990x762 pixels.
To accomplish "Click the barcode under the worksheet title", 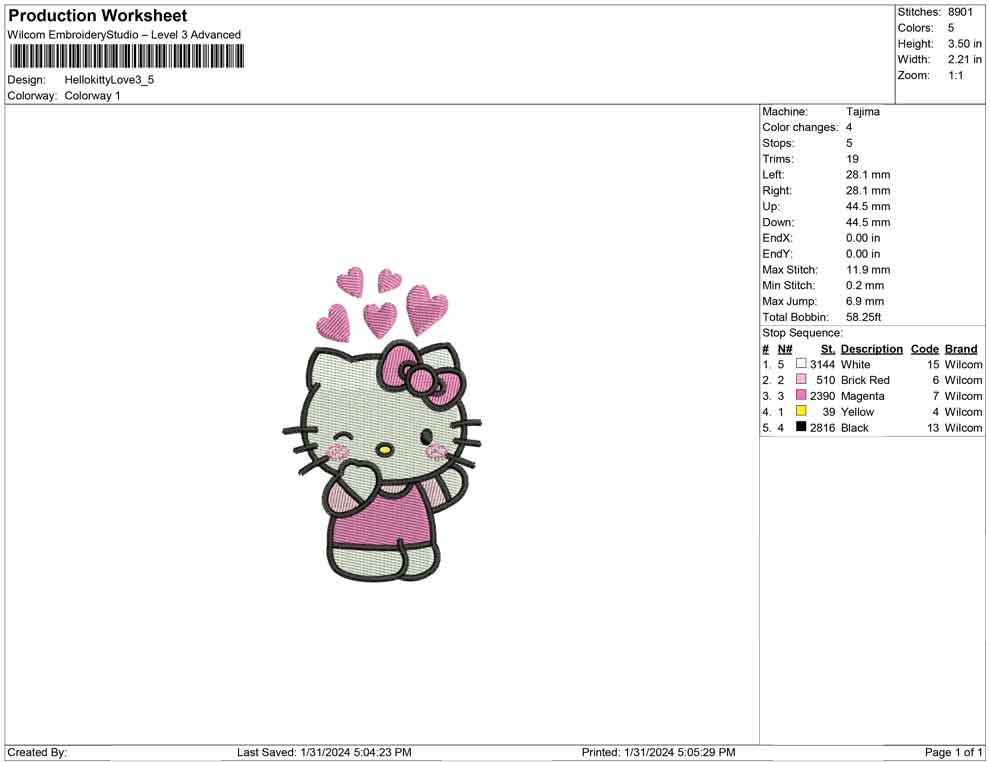I will (x=126, y=56).
